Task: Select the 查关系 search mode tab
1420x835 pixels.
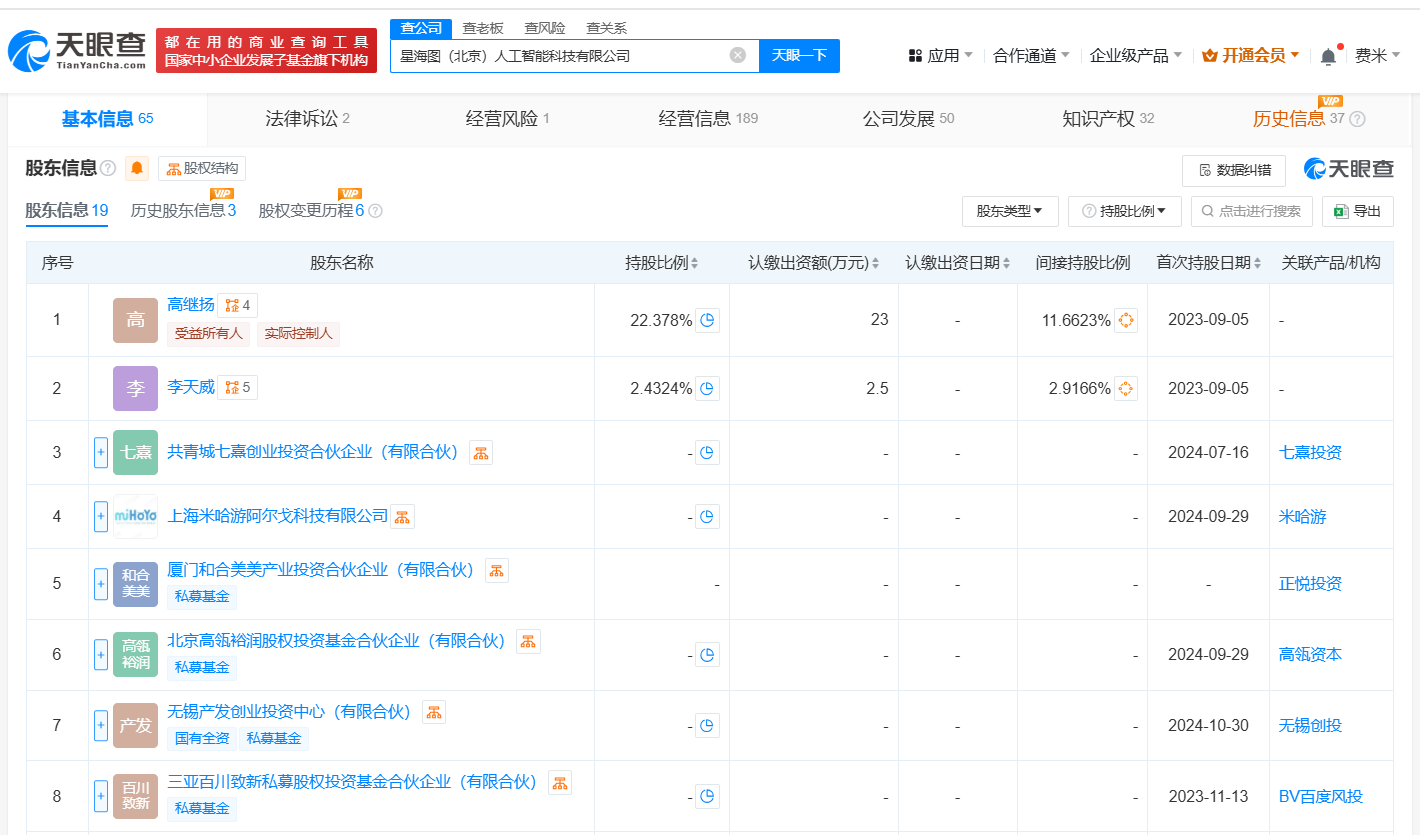Action: [606, 28]
